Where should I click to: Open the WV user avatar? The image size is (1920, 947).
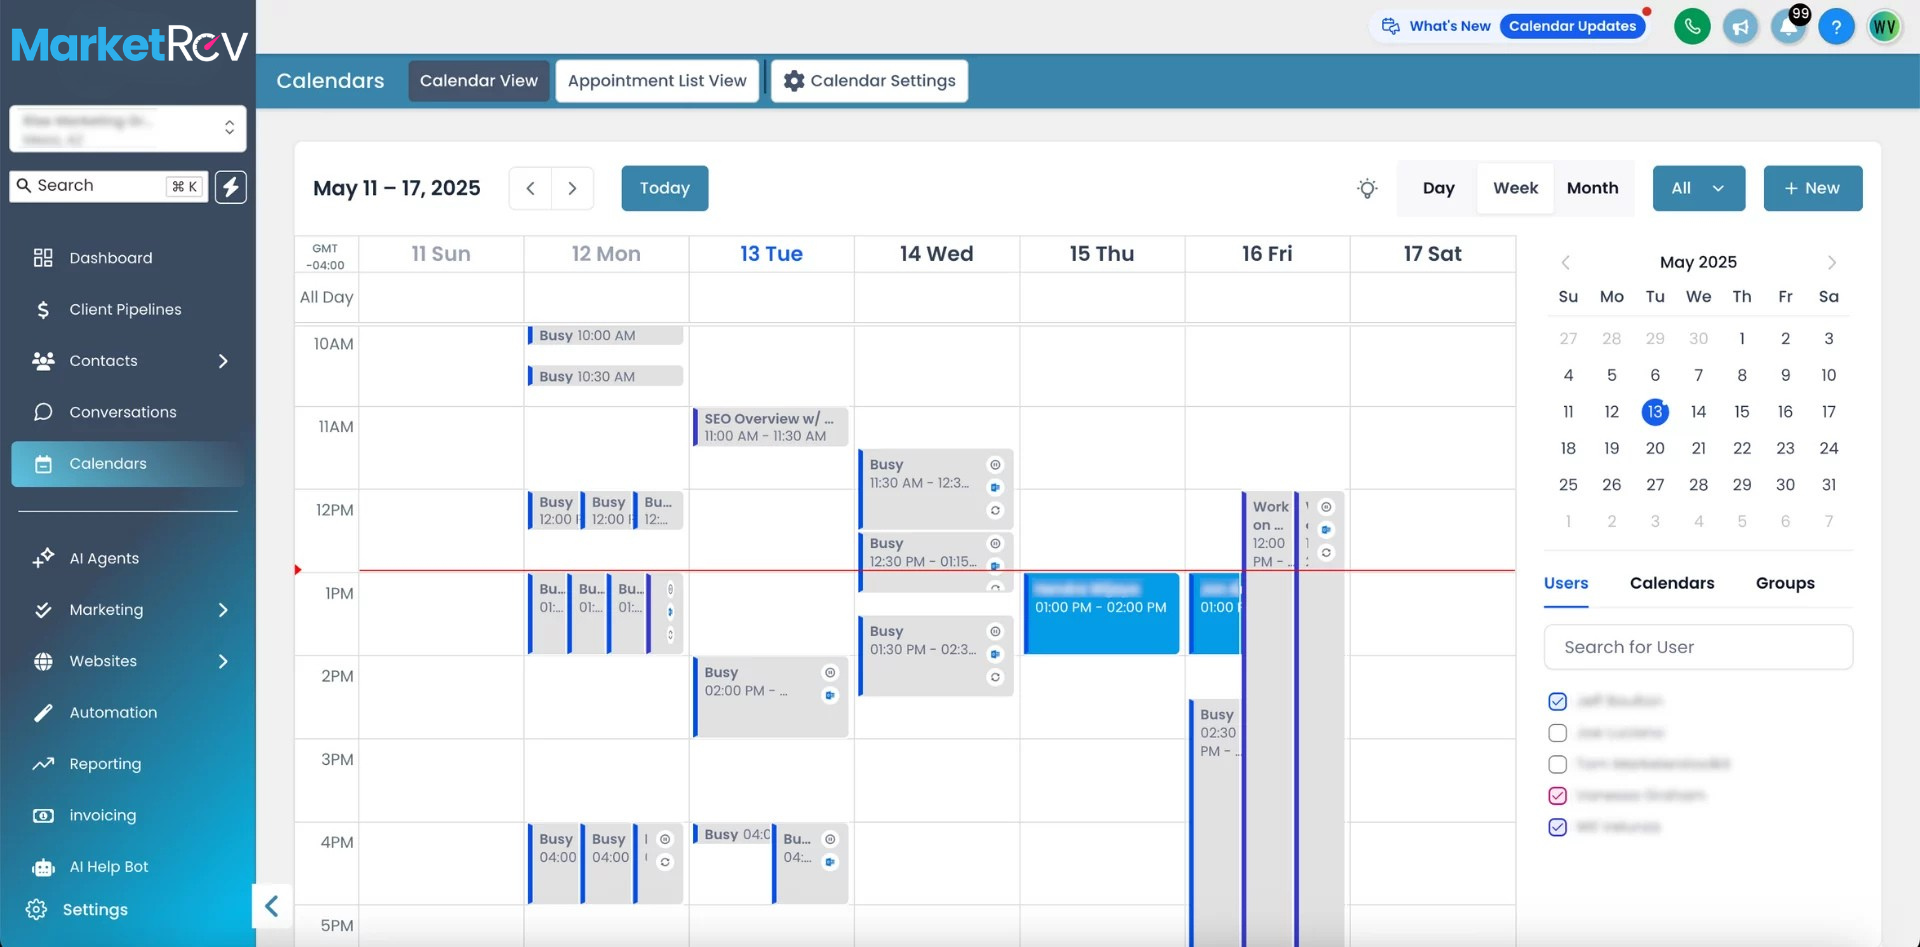pyautogui.click(x=1884, y=27)
